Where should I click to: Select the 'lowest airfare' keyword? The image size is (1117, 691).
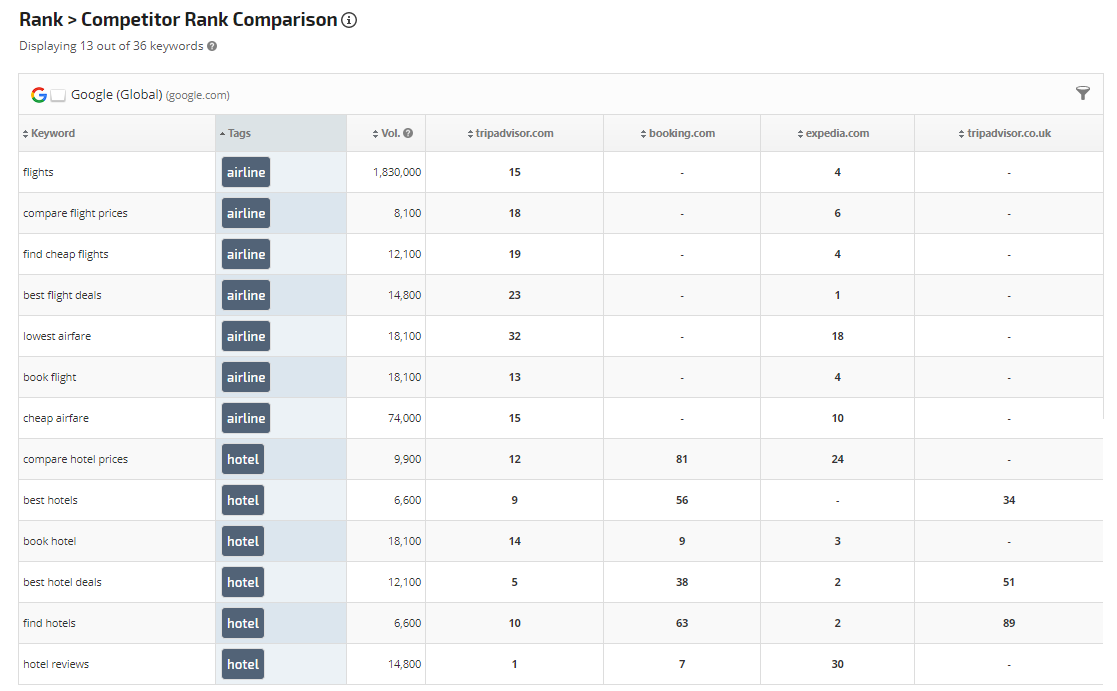point(57,336)
